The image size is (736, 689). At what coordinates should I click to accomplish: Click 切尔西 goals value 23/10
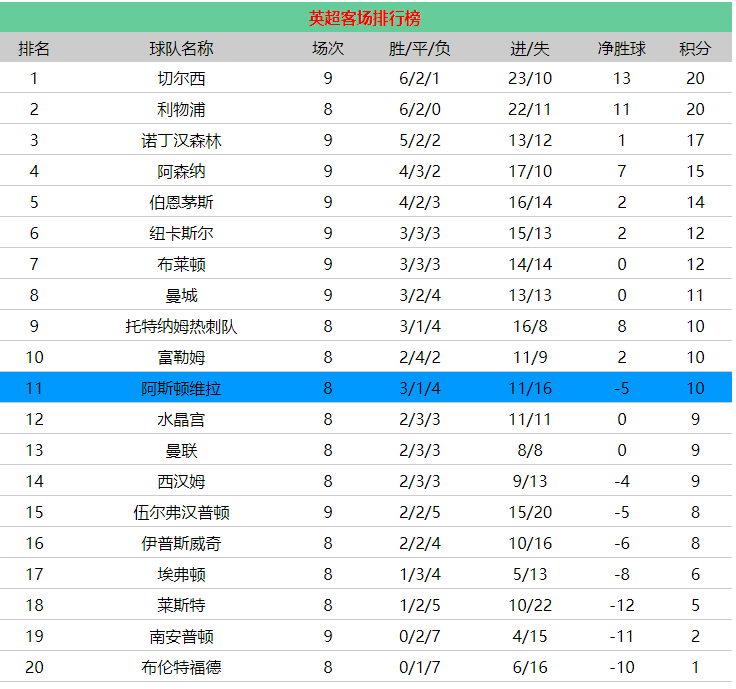pyautogui.click(x=530, y=78)
